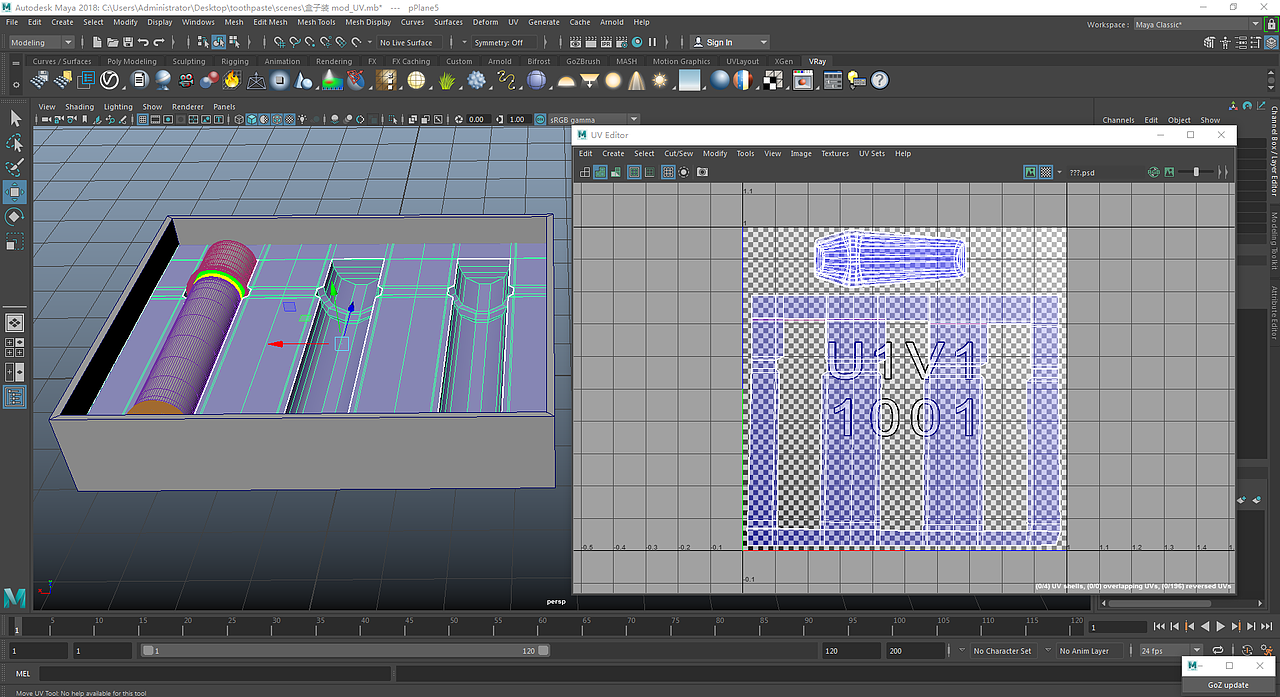Screen dimensions: 1280x697
Task: Select the Rotate tool in left toolbox
Action: 15,216
